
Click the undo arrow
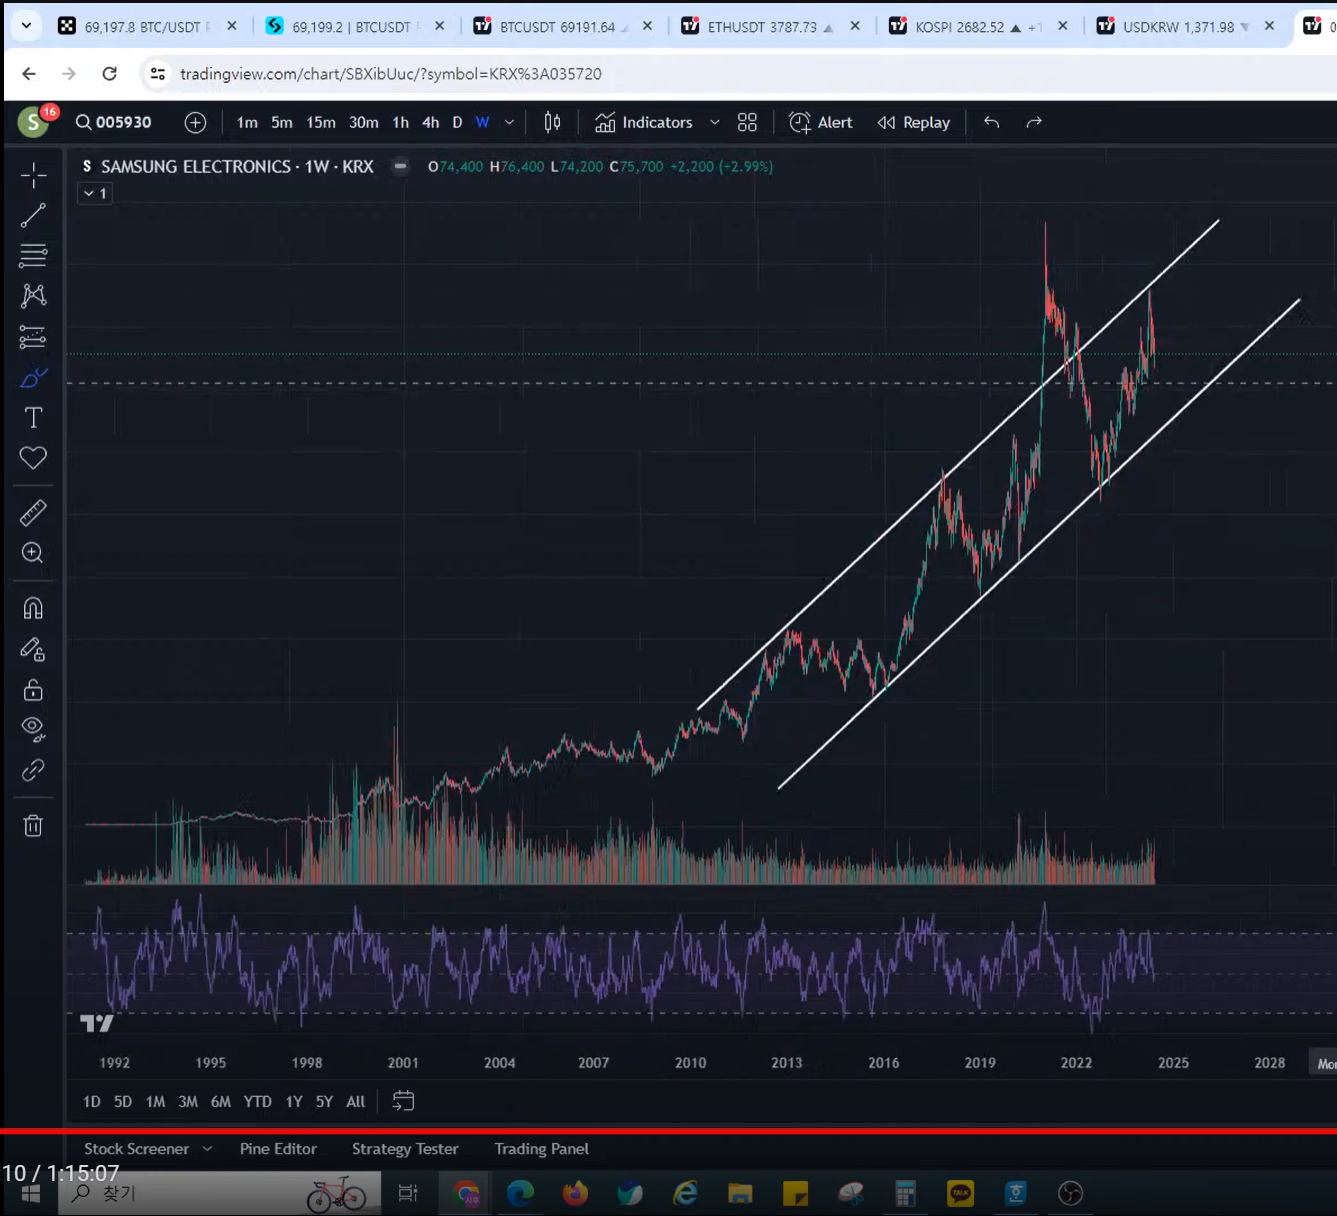point(991,122)
